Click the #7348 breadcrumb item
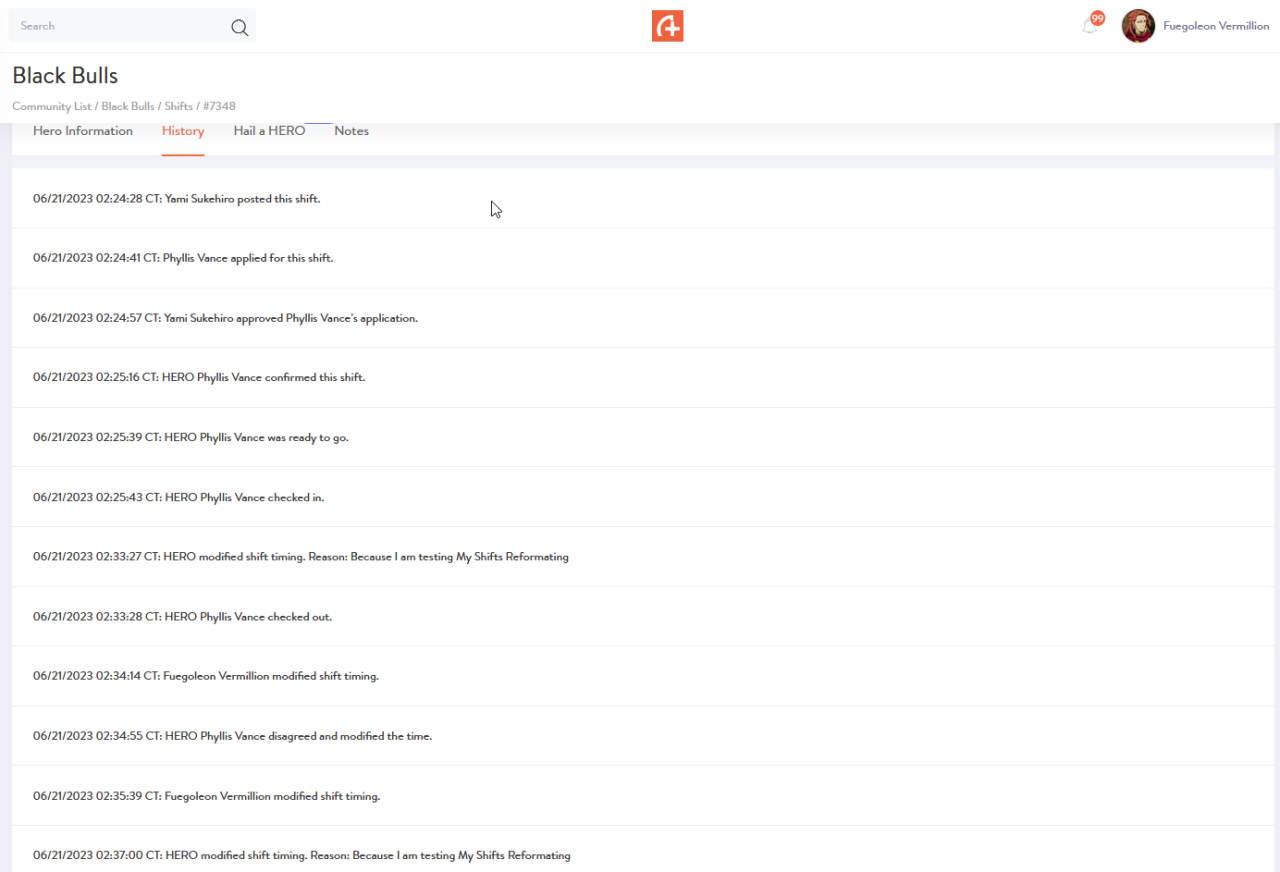Viewport: 1280px width, 872px height. click(219, 106)
